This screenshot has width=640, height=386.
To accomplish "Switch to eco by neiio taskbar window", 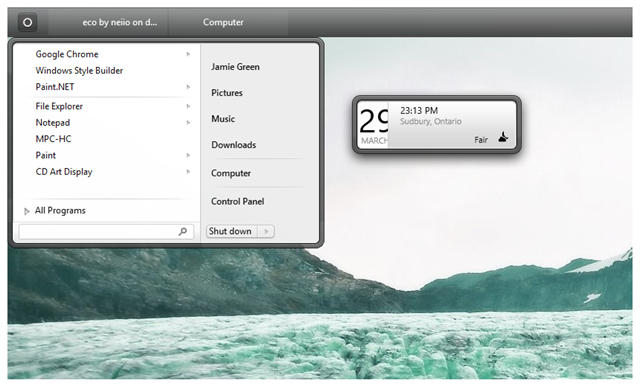I will click(x=108, y=22).
